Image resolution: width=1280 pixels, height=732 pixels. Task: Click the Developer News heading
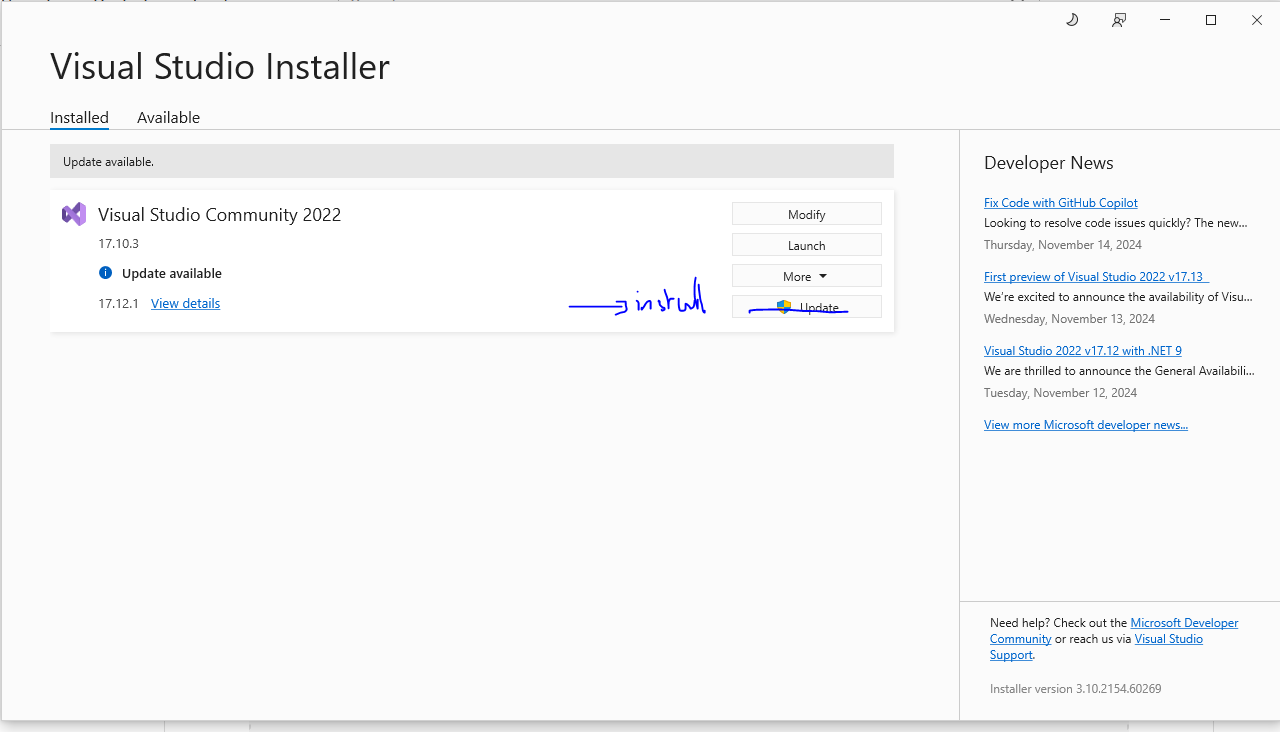(1048, 162)
